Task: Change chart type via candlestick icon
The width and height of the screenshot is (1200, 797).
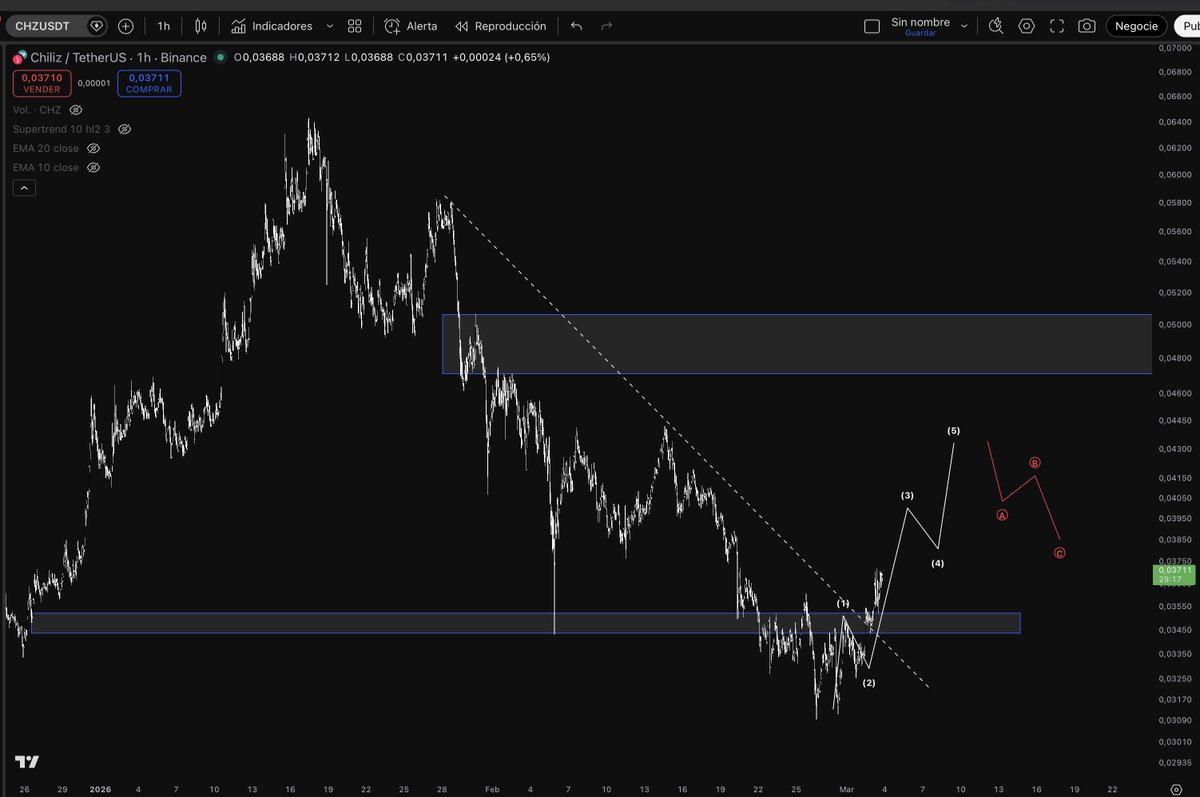Action: pyautogui.click(x=201, y=26)
